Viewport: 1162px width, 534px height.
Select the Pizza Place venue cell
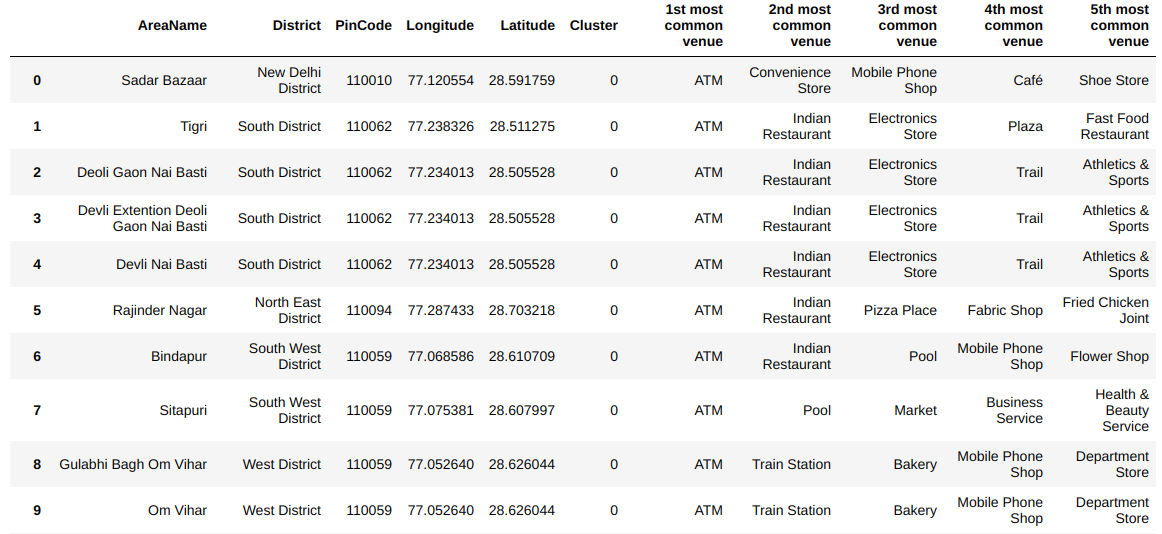(x=900, y=310)
